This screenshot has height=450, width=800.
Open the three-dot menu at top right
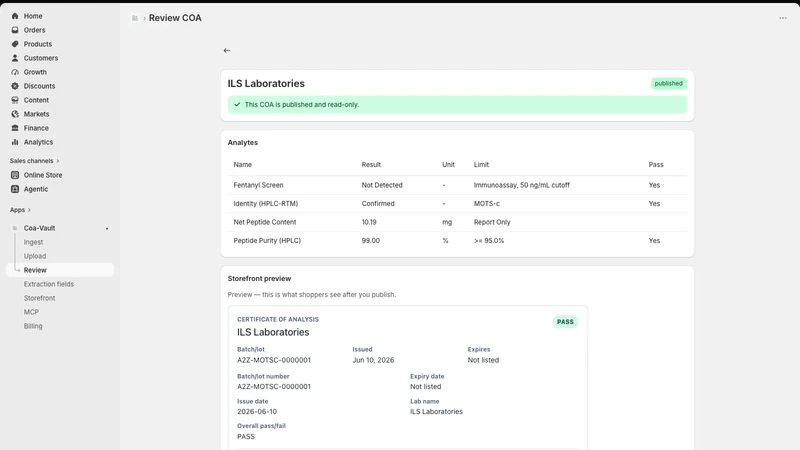(783, 18)
